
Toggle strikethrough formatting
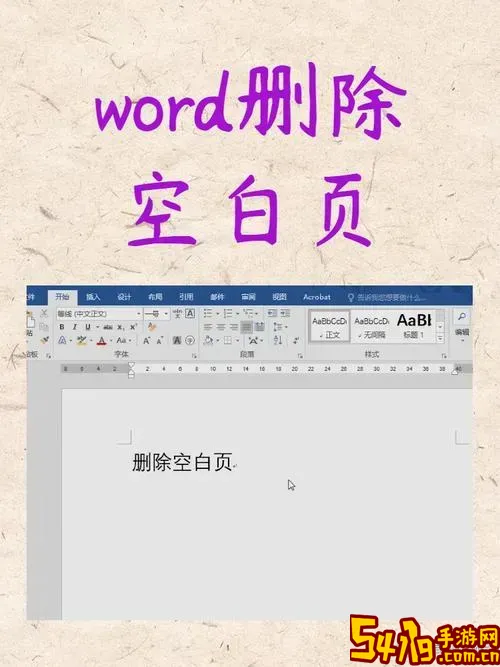(108, 327)
